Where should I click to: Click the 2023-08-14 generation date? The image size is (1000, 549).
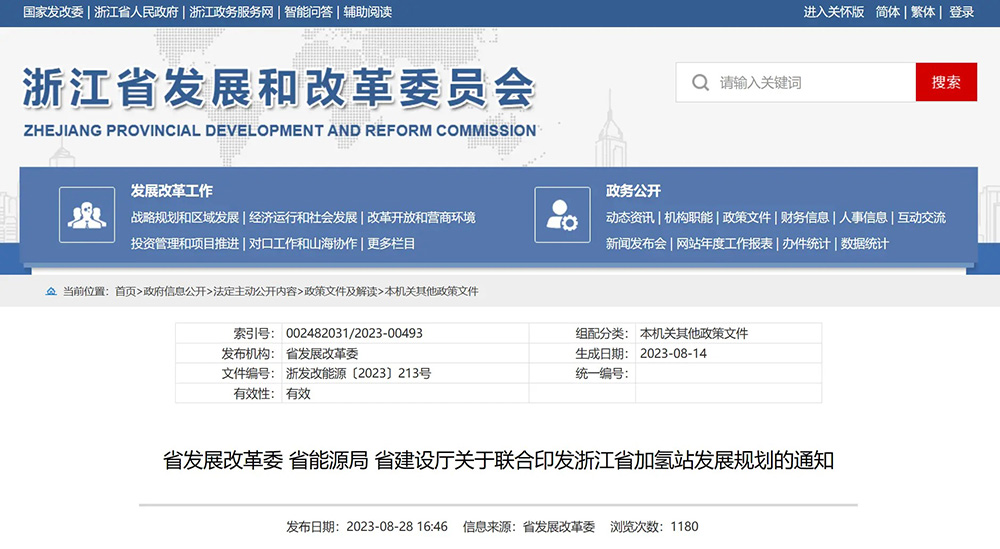point(673,353)
